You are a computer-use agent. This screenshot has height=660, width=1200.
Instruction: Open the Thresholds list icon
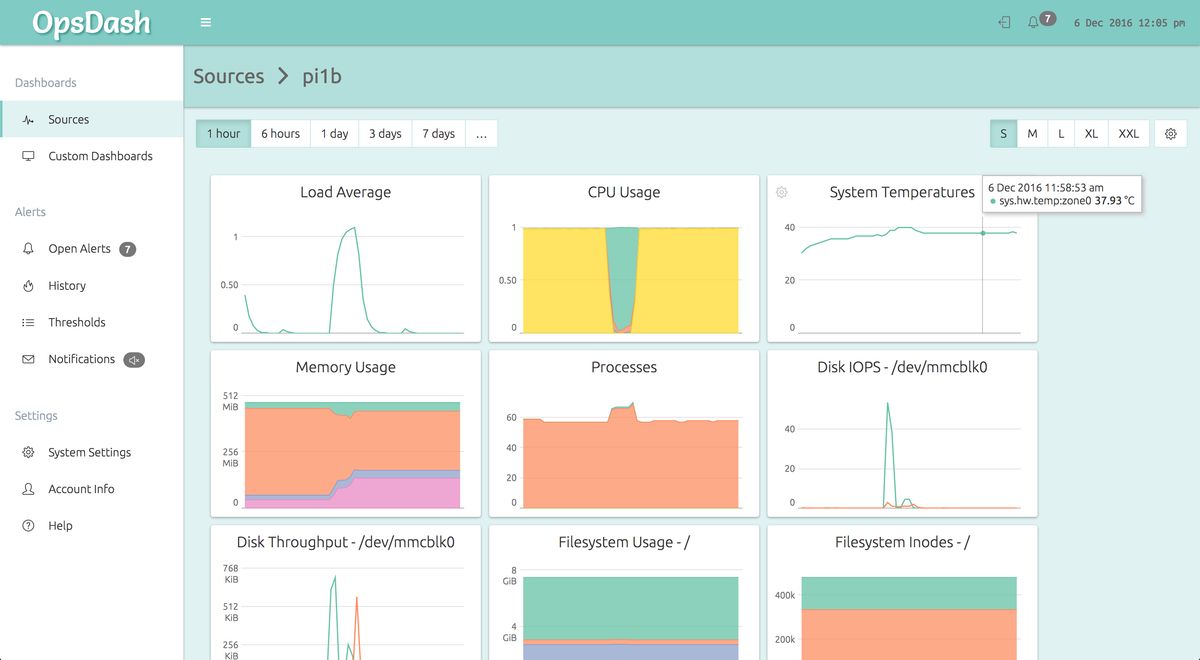pyautogui.click(x=28, y=322)
